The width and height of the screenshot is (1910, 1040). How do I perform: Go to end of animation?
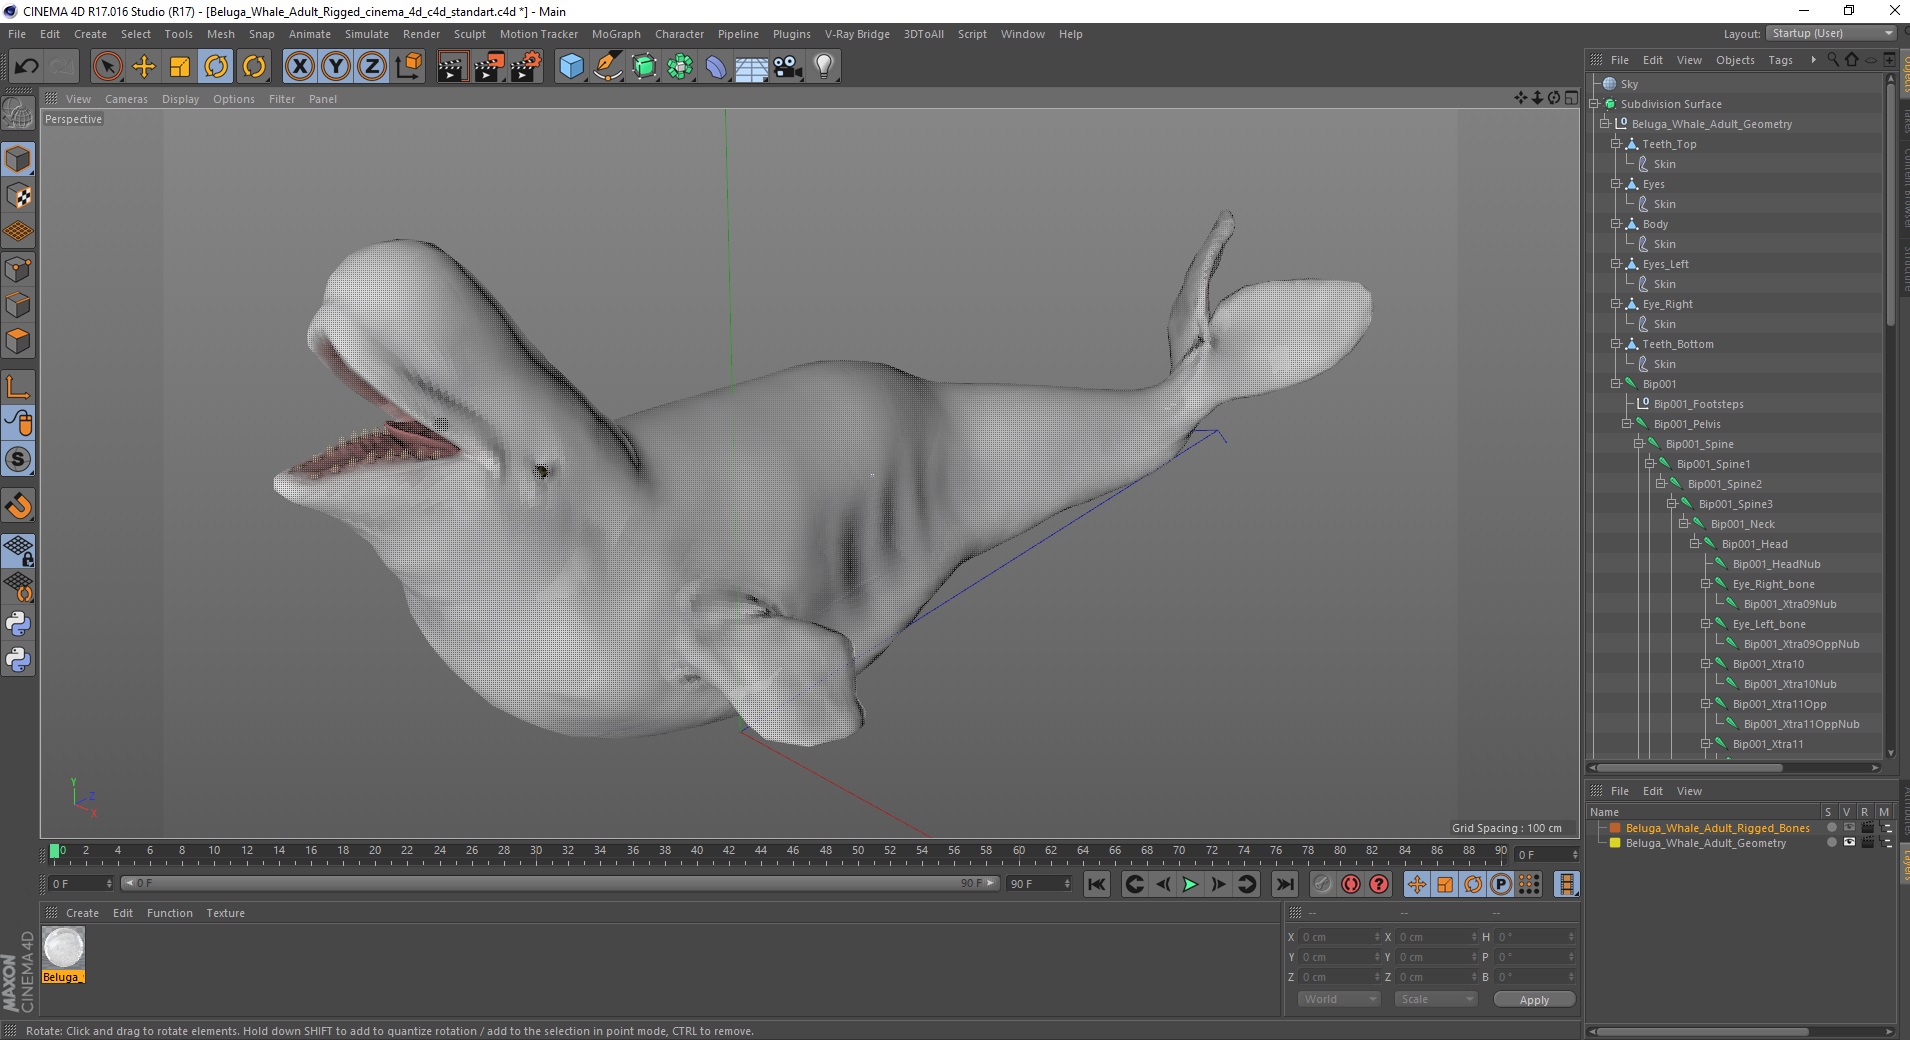[x=1285, y=884]
